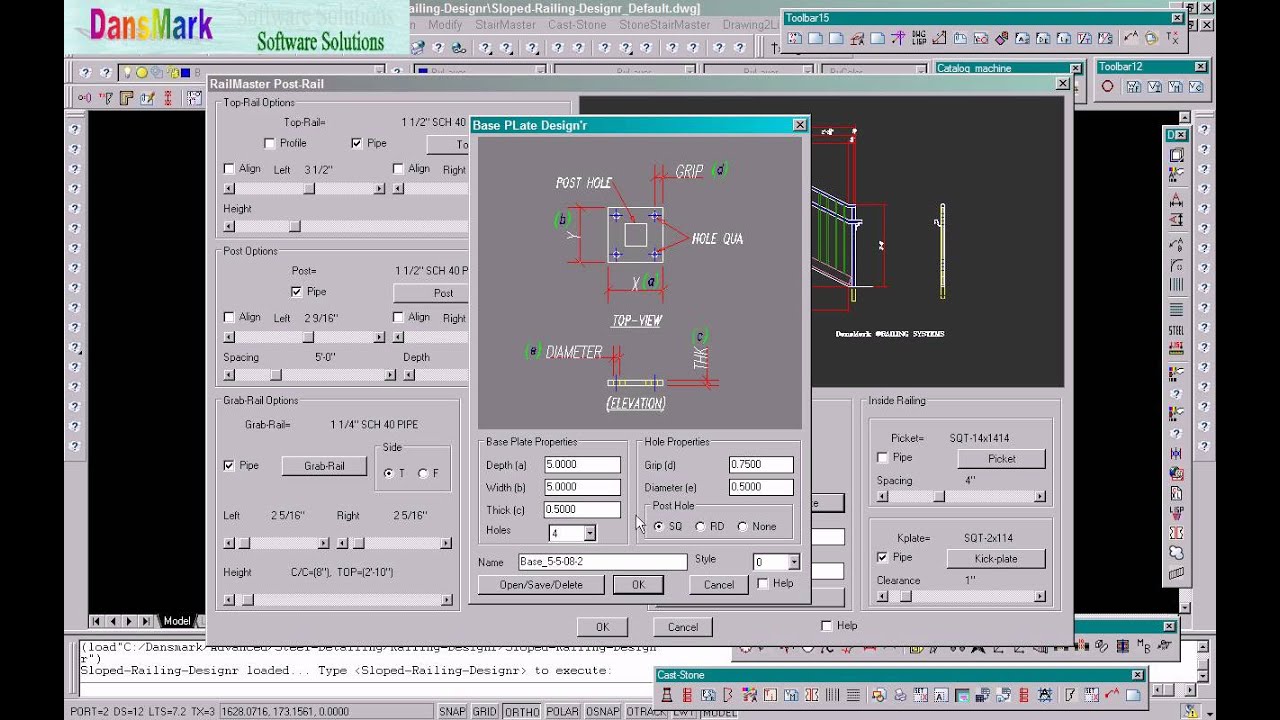Uncheck the Pipe checkbox in Post Options
The height and width of the screenshot is (720, 1280).
[x=297, y=292]
